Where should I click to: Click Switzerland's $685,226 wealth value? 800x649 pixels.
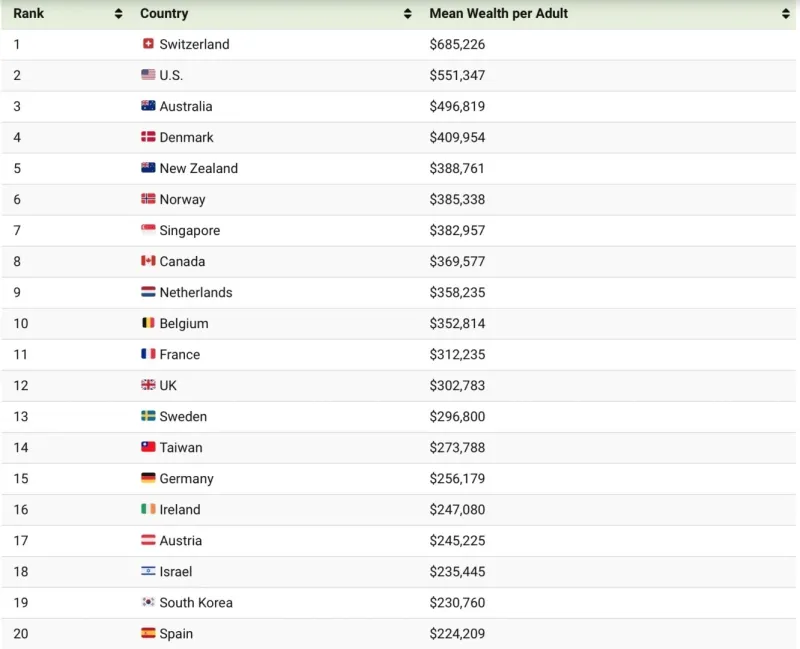[x=457, y=44]
